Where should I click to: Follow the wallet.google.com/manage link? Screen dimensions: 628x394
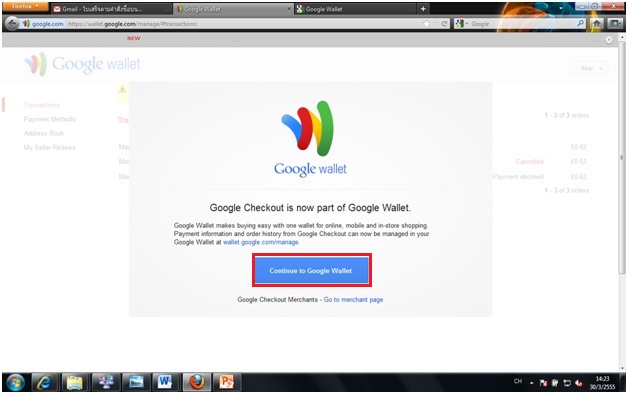click(x=261, y=242)
